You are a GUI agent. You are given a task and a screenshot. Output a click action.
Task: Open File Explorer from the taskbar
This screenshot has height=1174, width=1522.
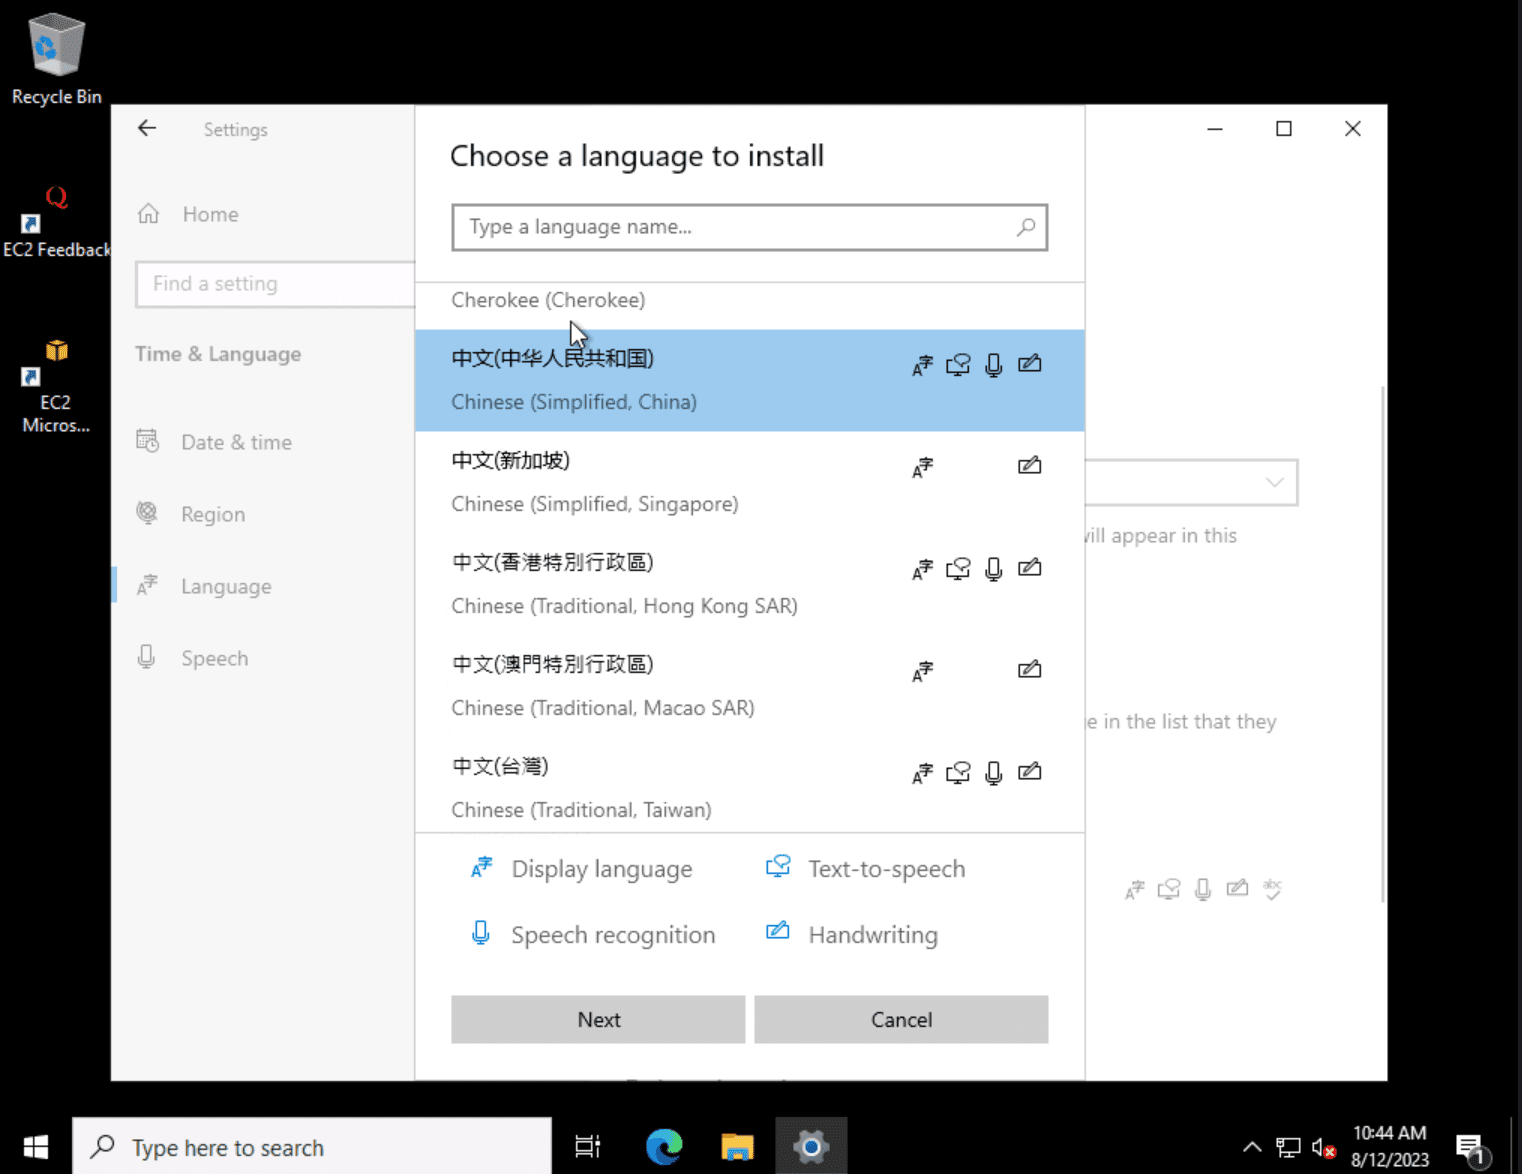[x=737, y=1146]
